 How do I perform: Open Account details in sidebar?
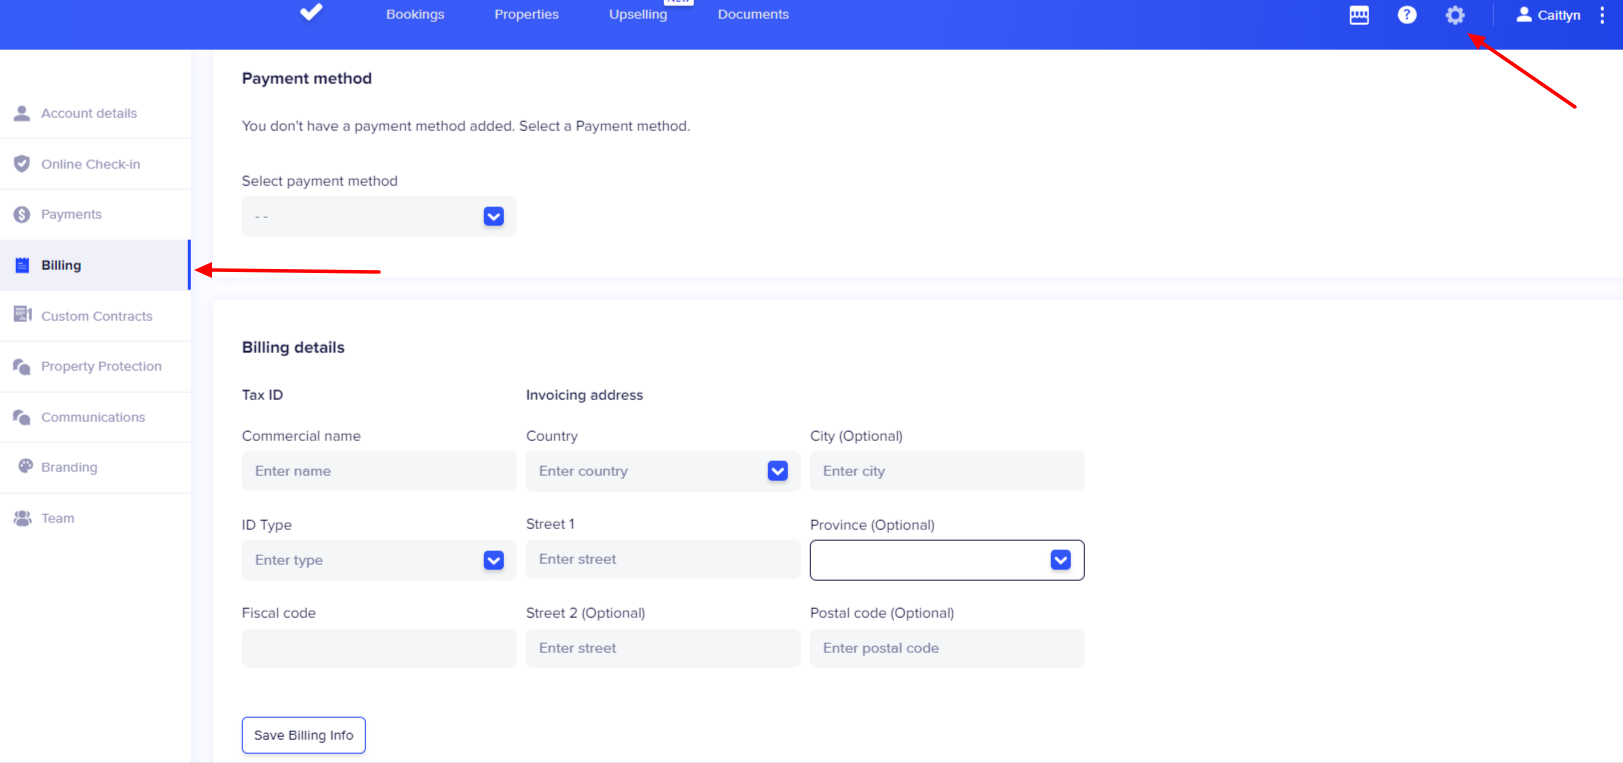coord(88,113)
